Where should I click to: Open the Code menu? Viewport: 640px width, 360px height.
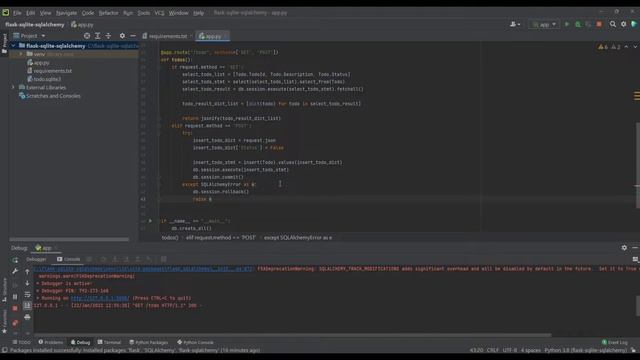[x=88, y=13]
